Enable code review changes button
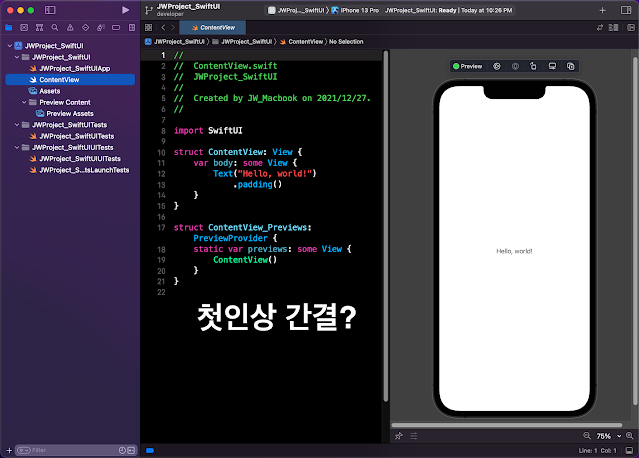The width and height of the screenshot is (639, 458). coord(599,28)
